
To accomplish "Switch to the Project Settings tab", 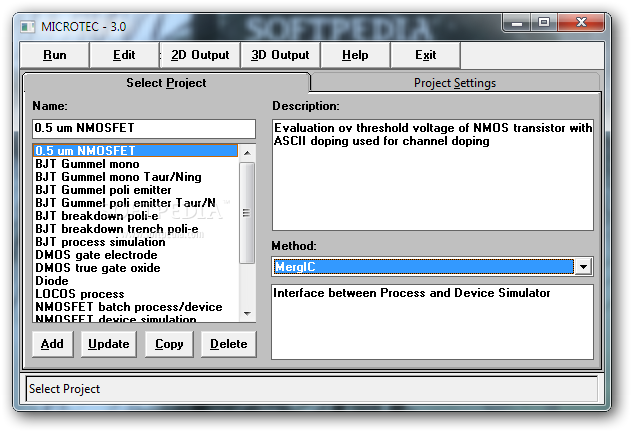I will pos(455,83).
